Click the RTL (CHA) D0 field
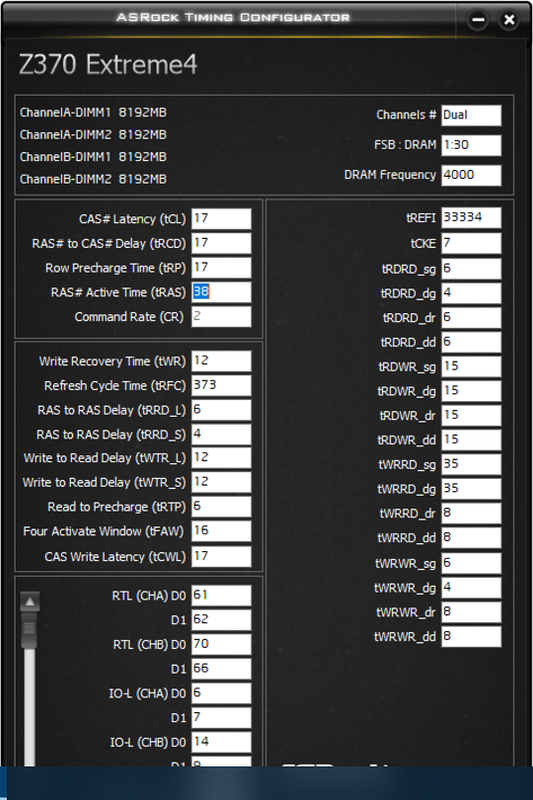533x800 pixels. coord(221,596)
